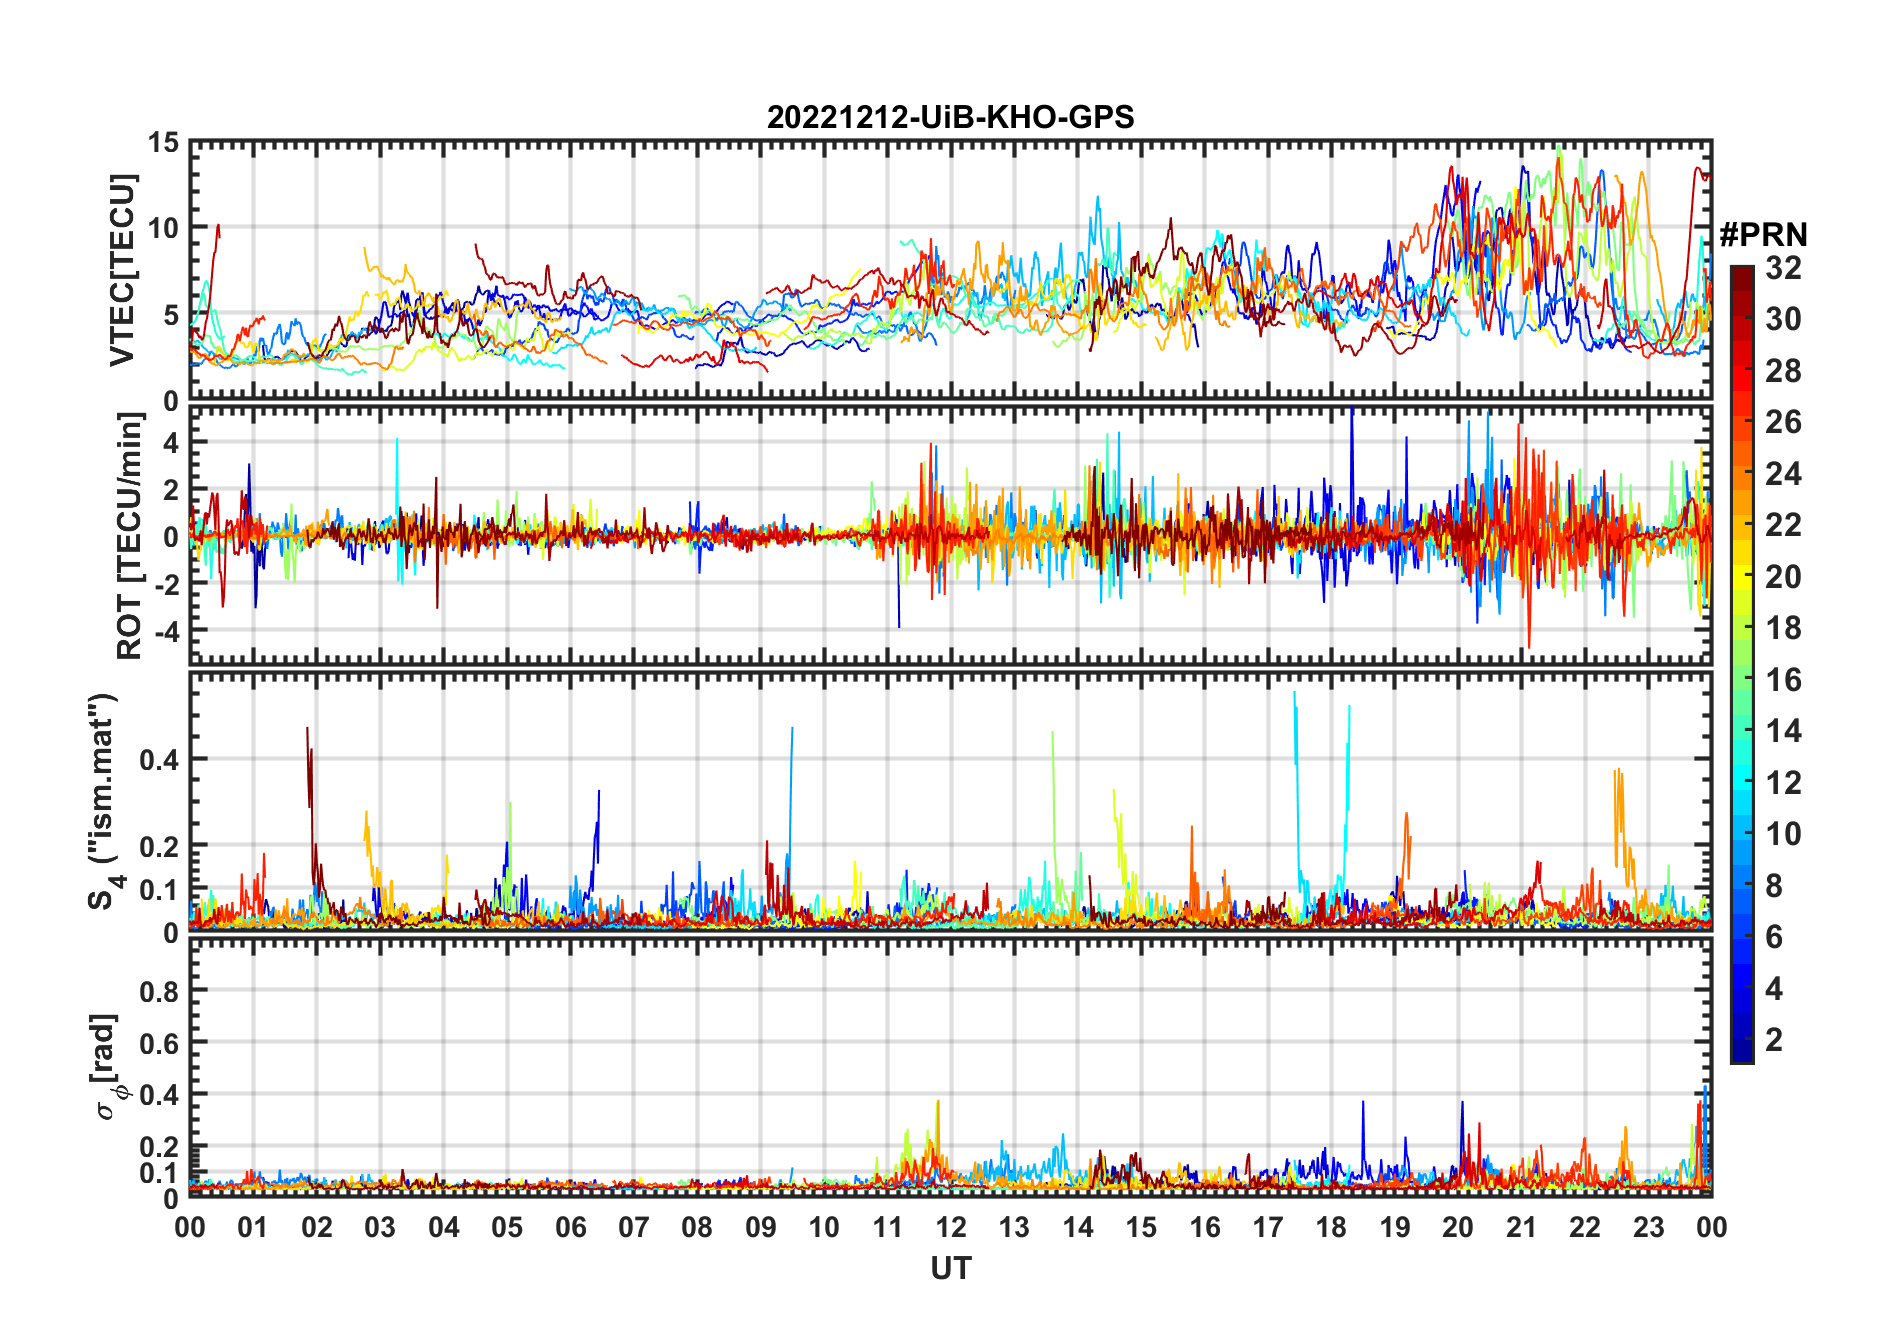Image resolution: width=1902 pixels, height=1330 pixels.
Task: Click the sigma phi [rad] axis label
Action: point(107,1066)
